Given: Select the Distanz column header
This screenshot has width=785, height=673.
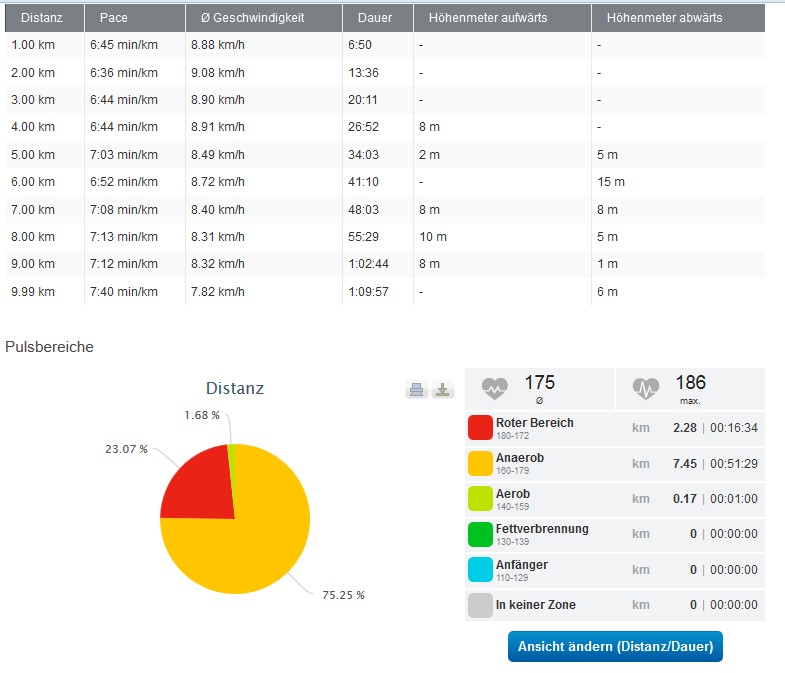Looking at the screenshot, I should (x=38, y=18).
